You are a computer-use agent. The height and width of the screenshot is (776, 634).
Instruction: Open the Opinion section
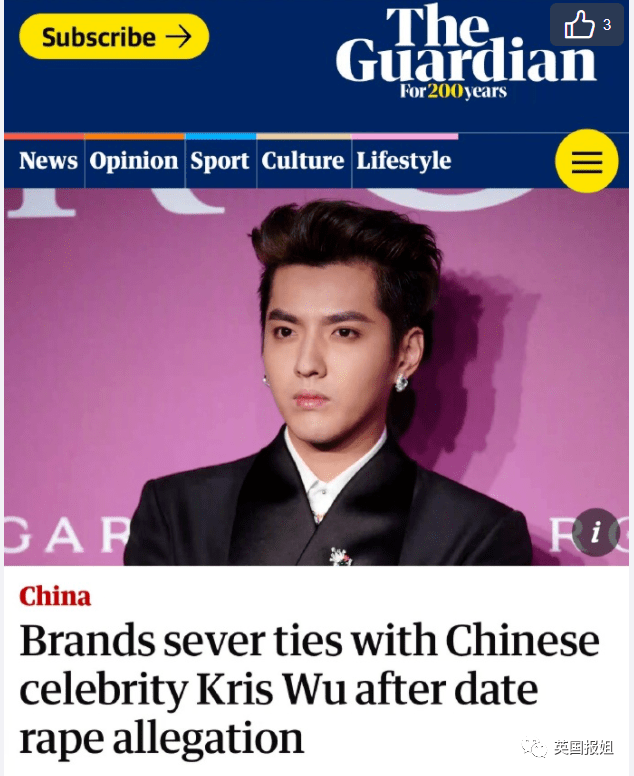coord(134,161)
